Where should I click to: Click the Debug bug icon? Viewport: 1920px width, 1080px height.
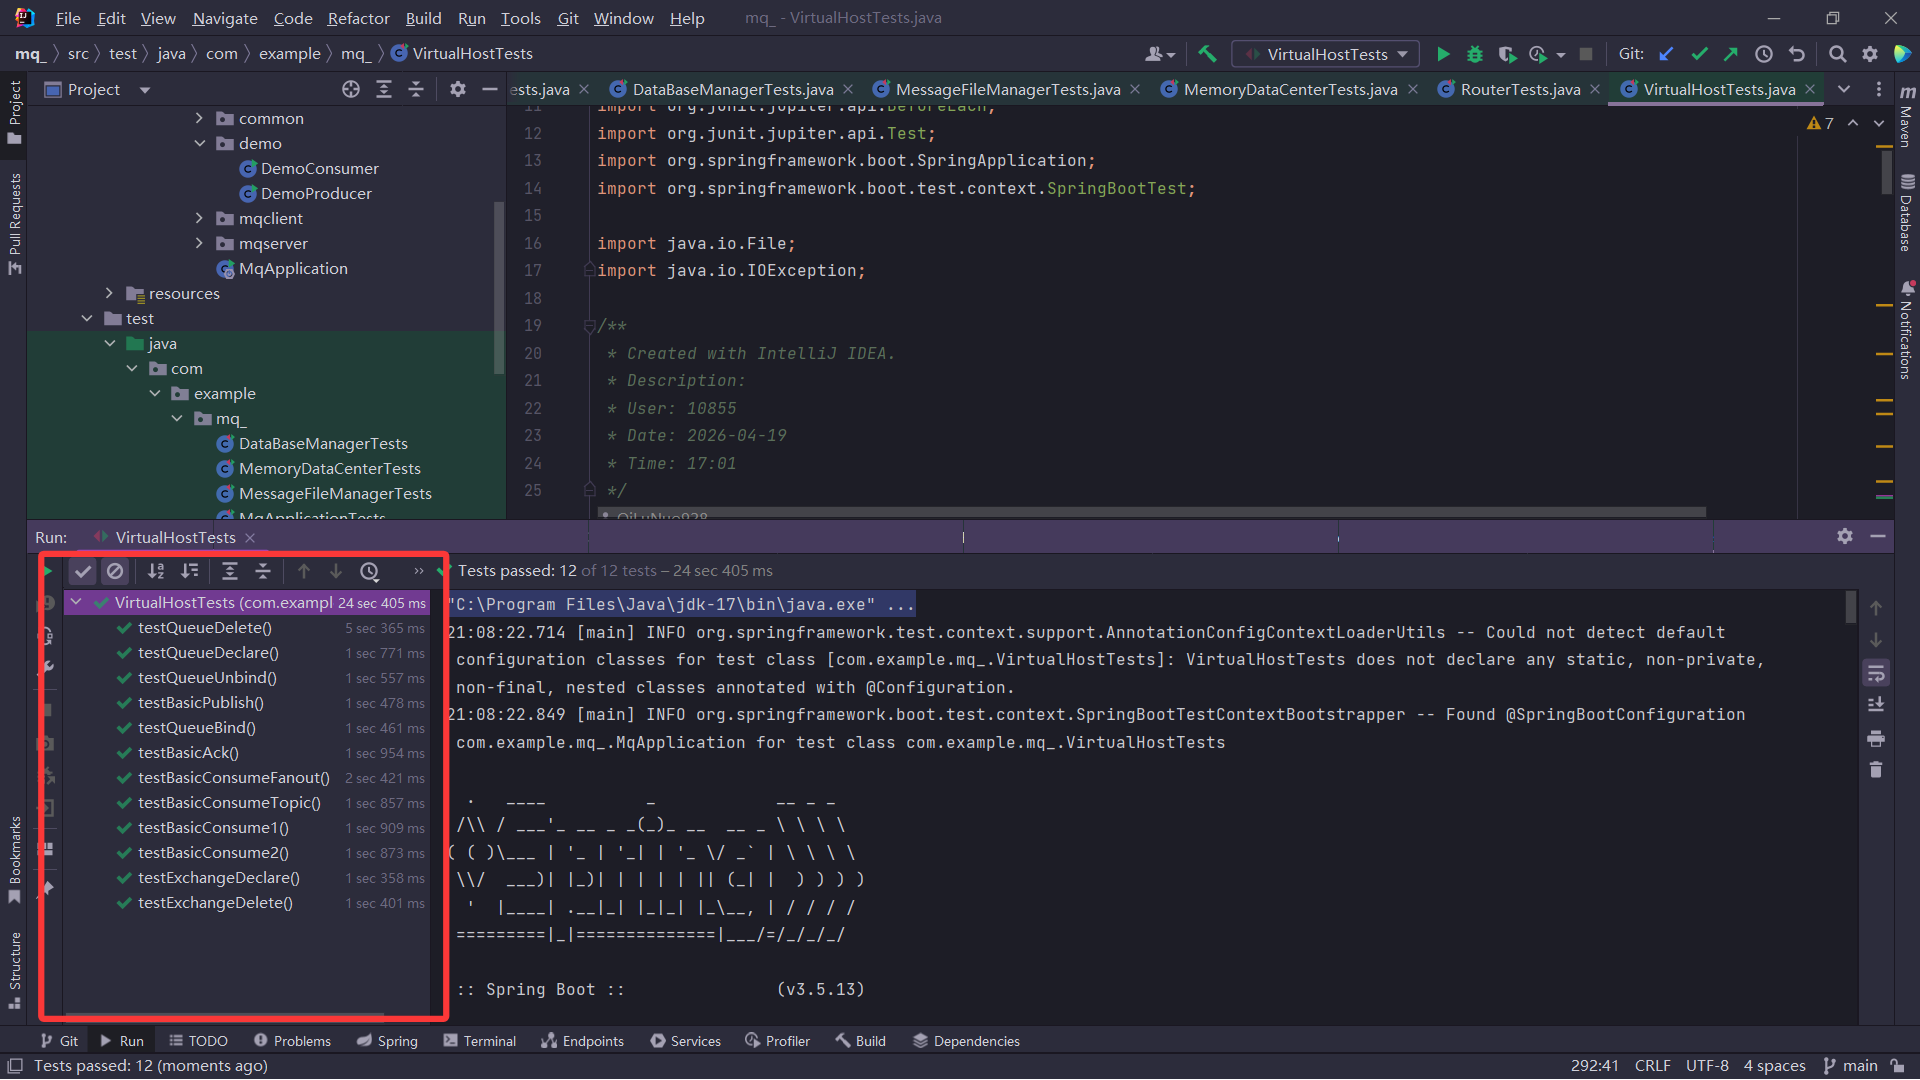(1474, 54)
